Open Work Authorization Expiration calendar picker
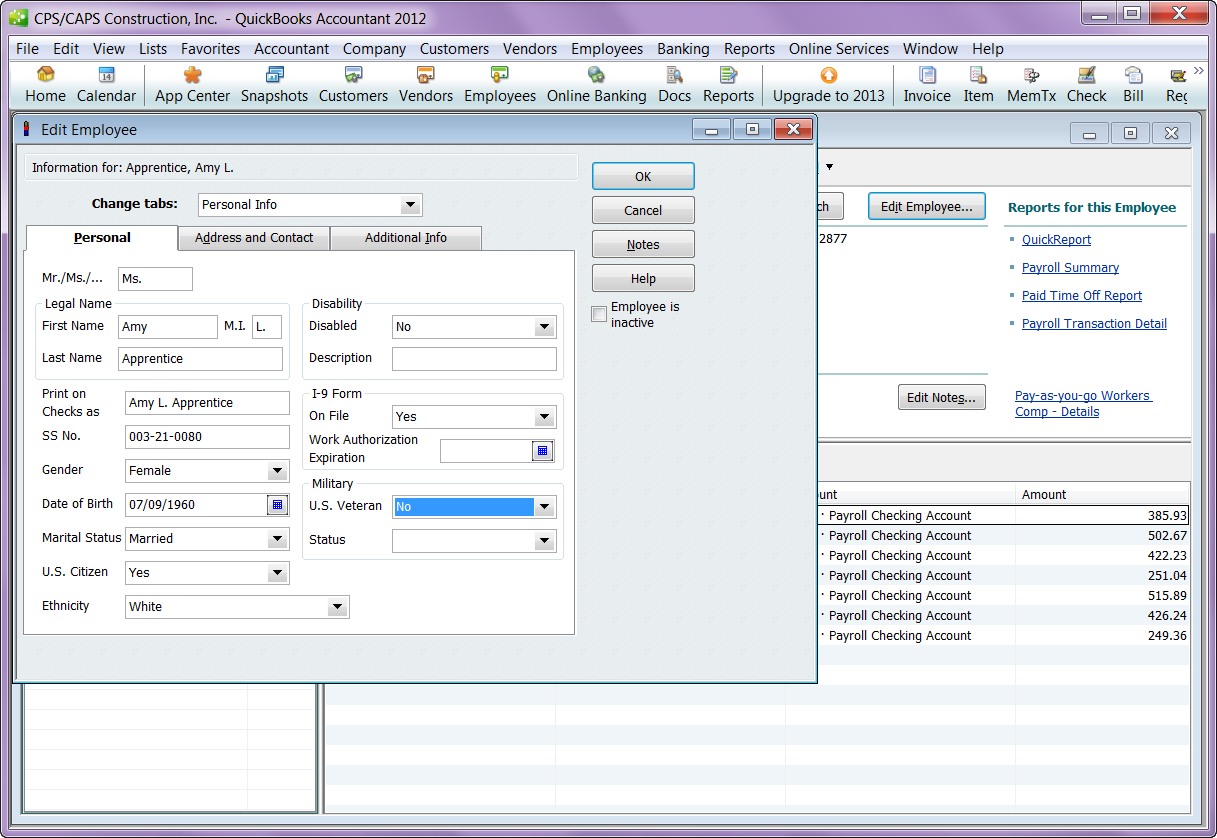1217x838 pixels. click(542, 451)
